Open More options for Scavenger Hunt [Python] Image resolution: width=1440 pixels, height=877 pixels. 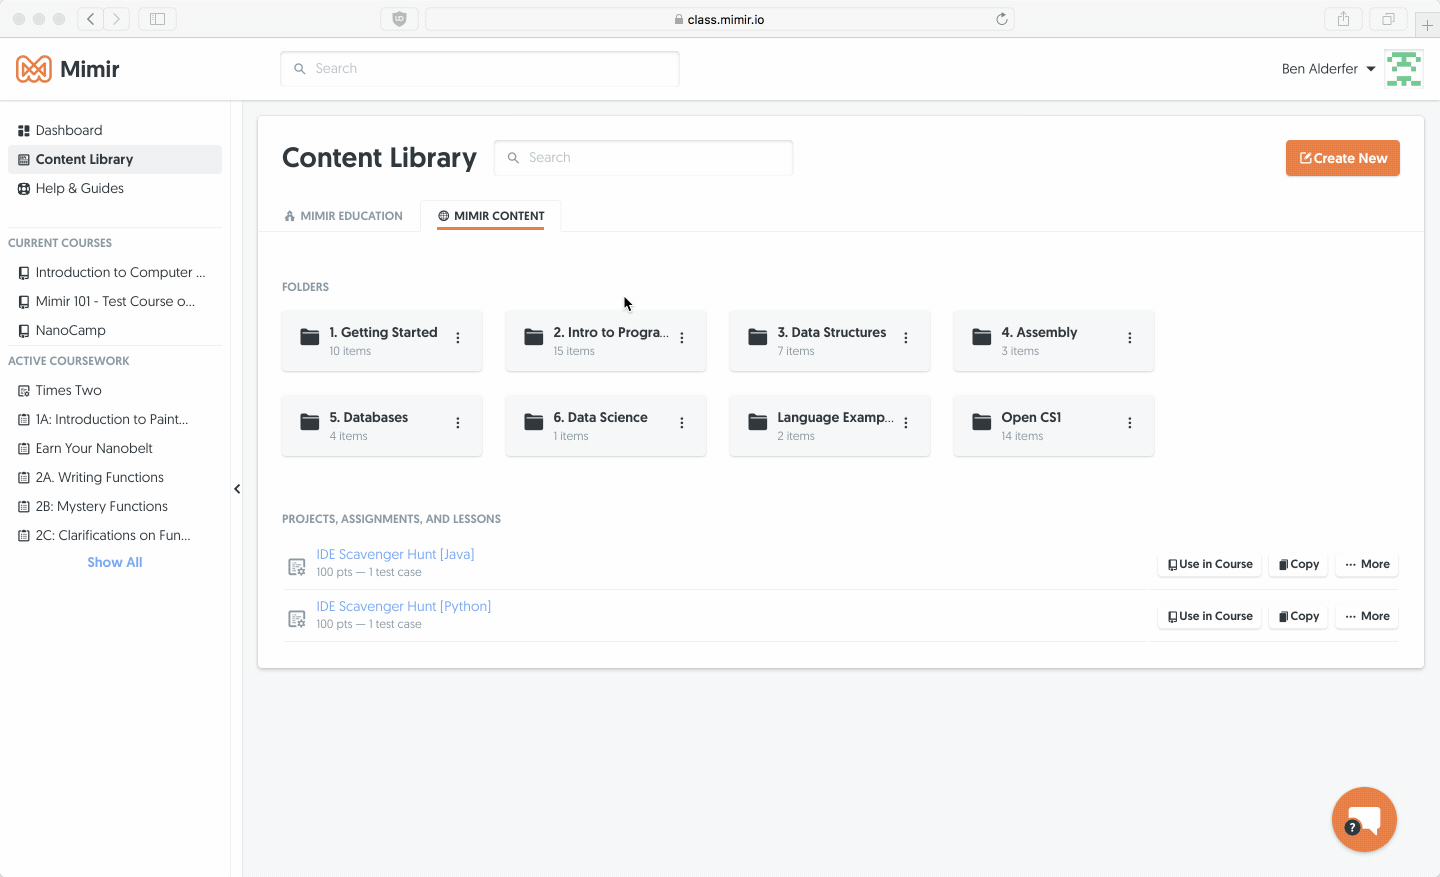[x=1367, y=616]
